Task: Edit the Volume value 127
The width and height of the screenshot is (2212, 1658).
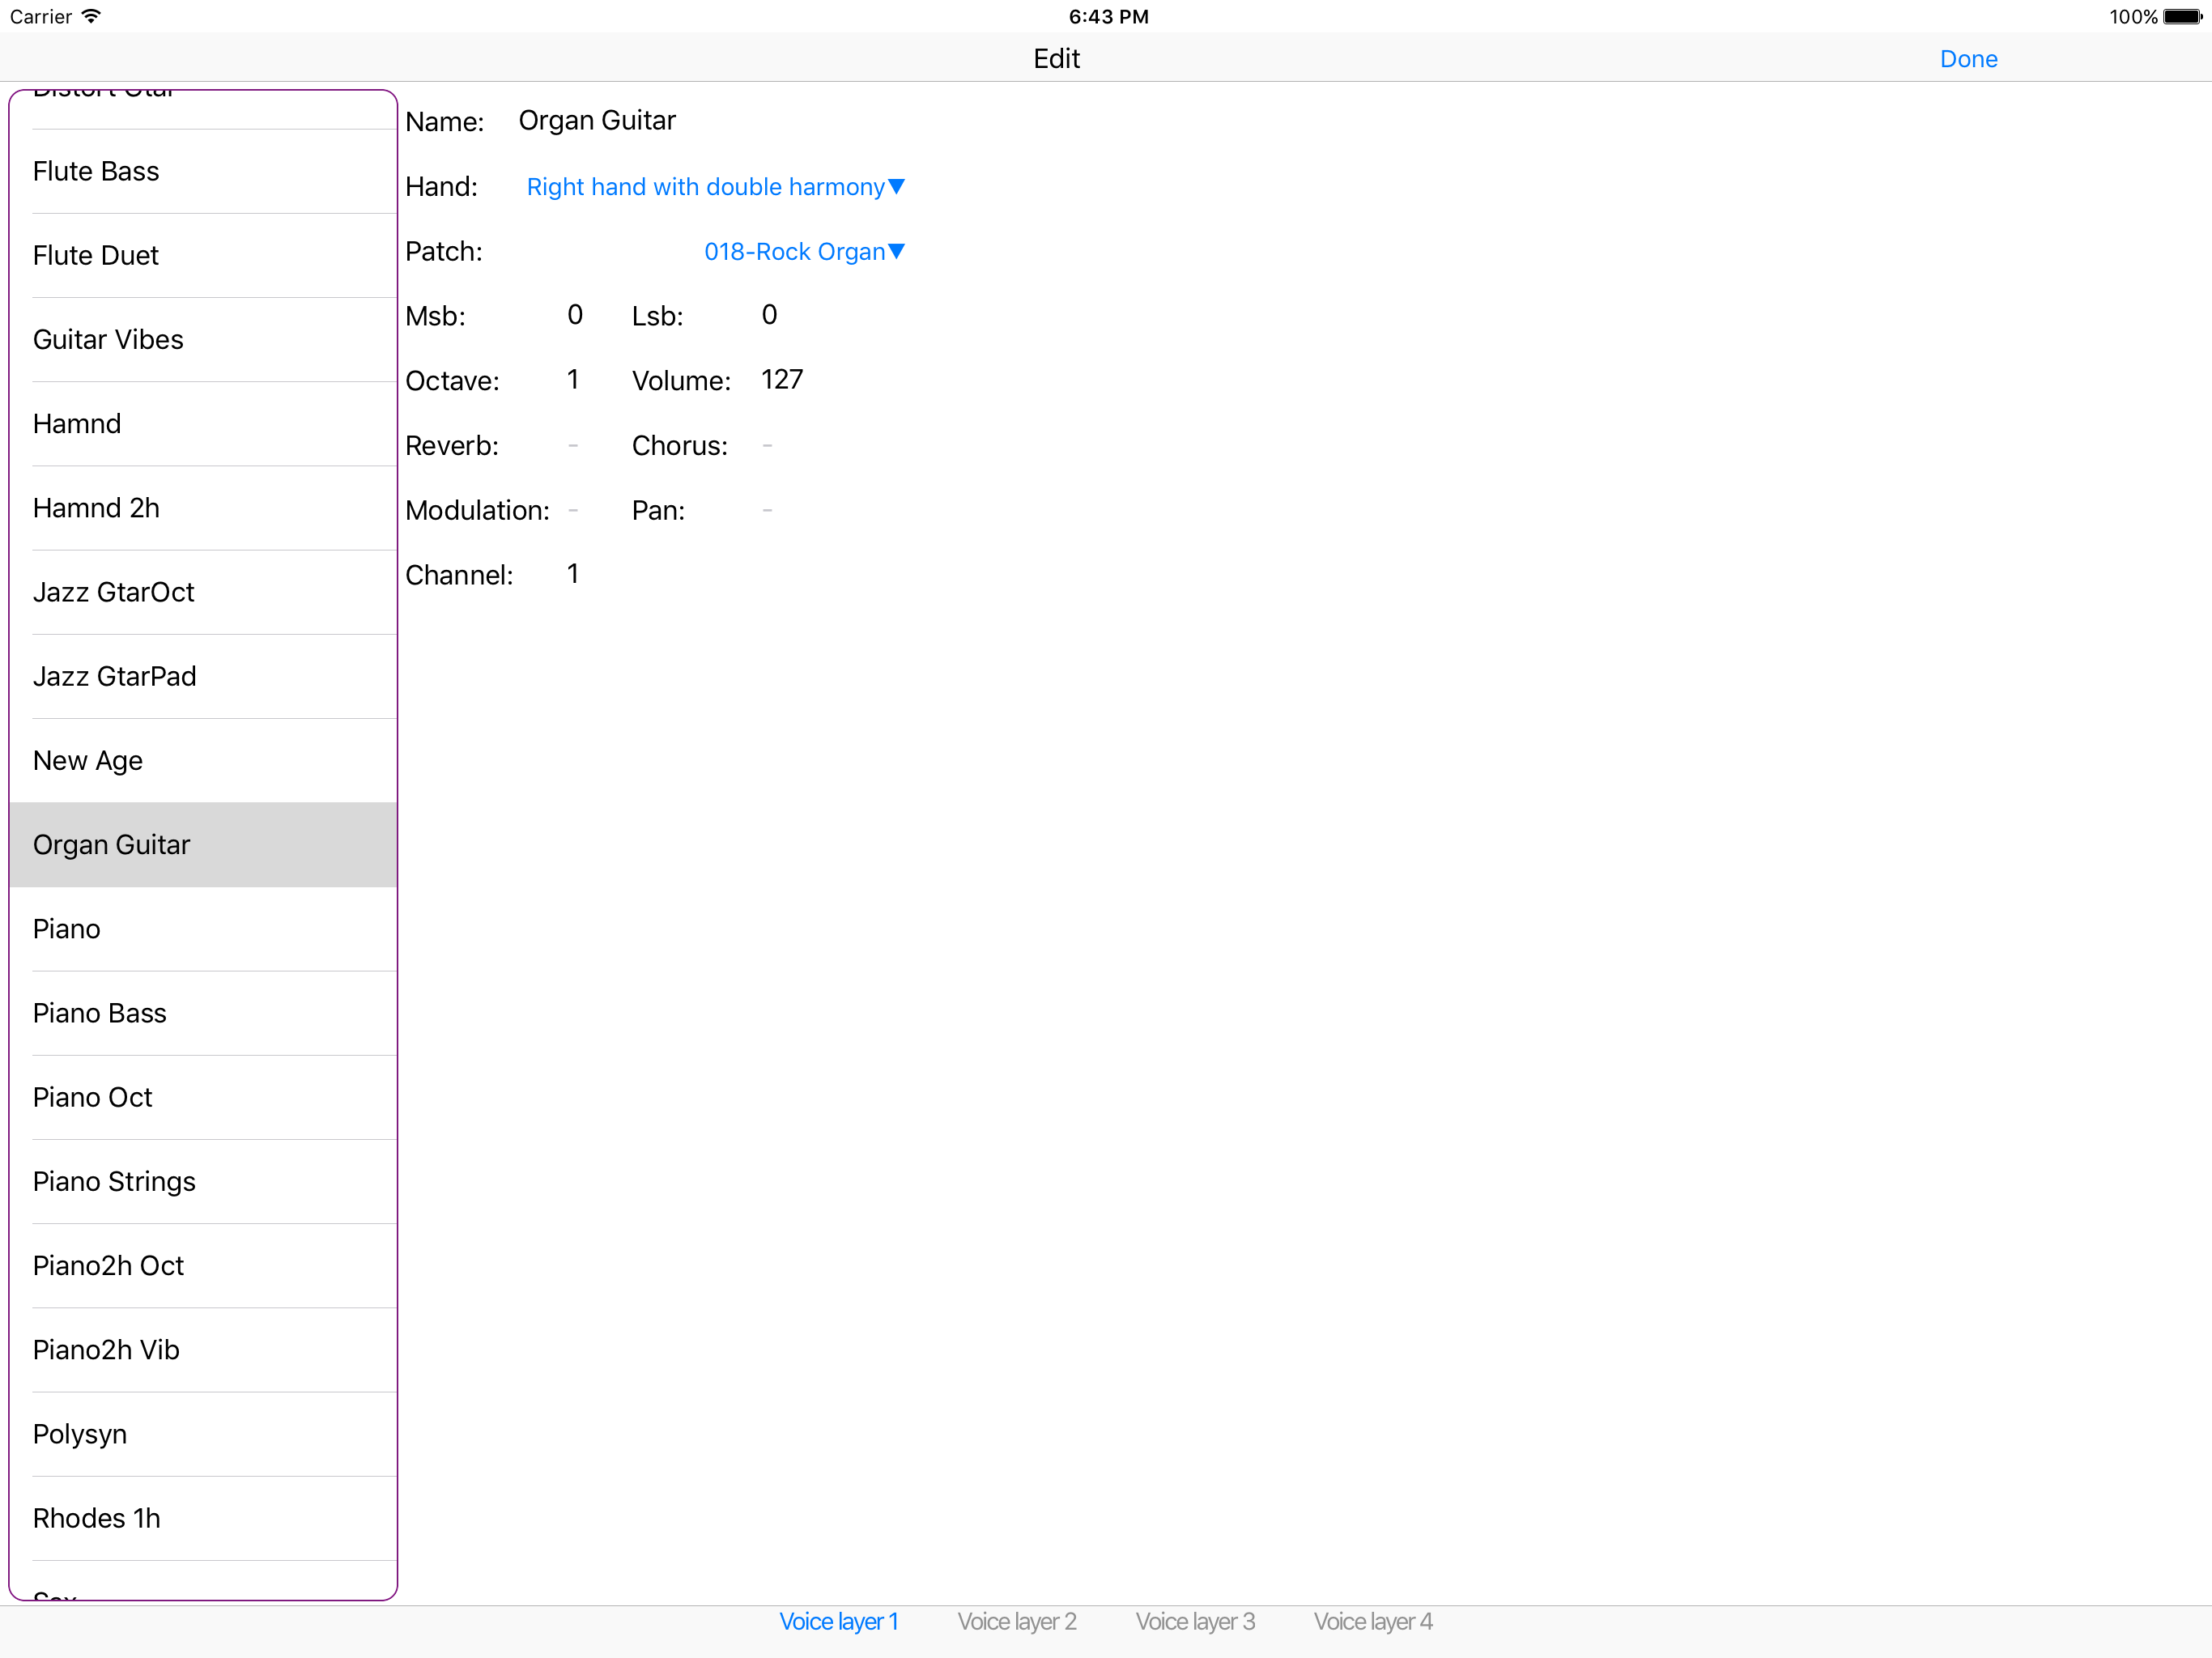Action: coord(782,381)
